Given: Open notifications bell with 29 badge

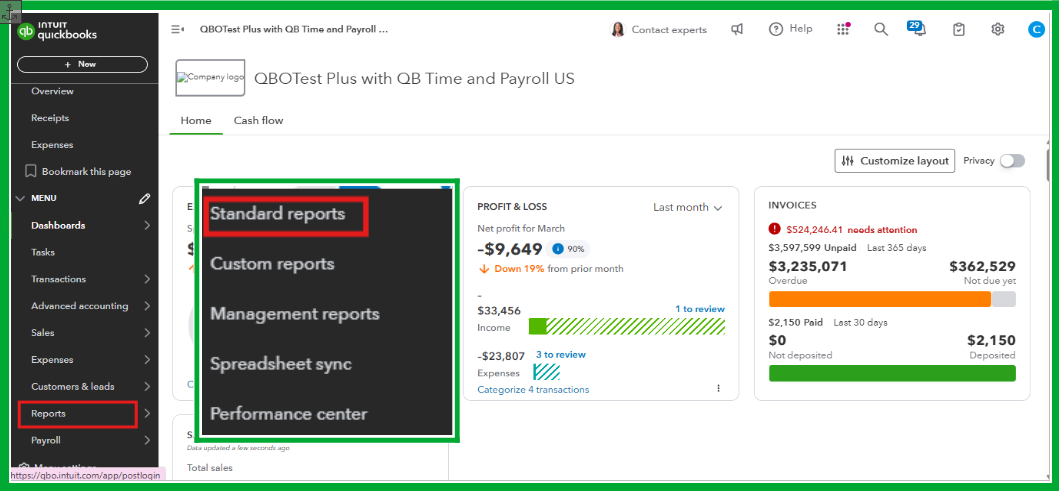Looking at the screenshot, I should pos(917,28).
